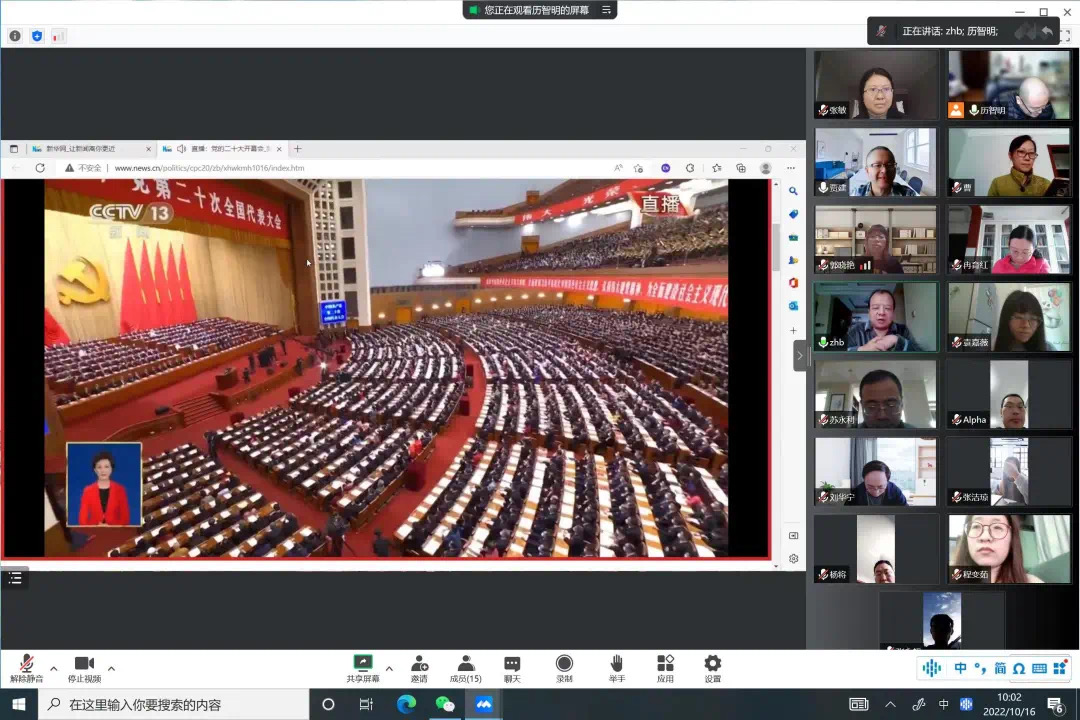Open Microsoft Edge from the taskbar
The image size is (1080, 720).
click(x=406, y=704)
